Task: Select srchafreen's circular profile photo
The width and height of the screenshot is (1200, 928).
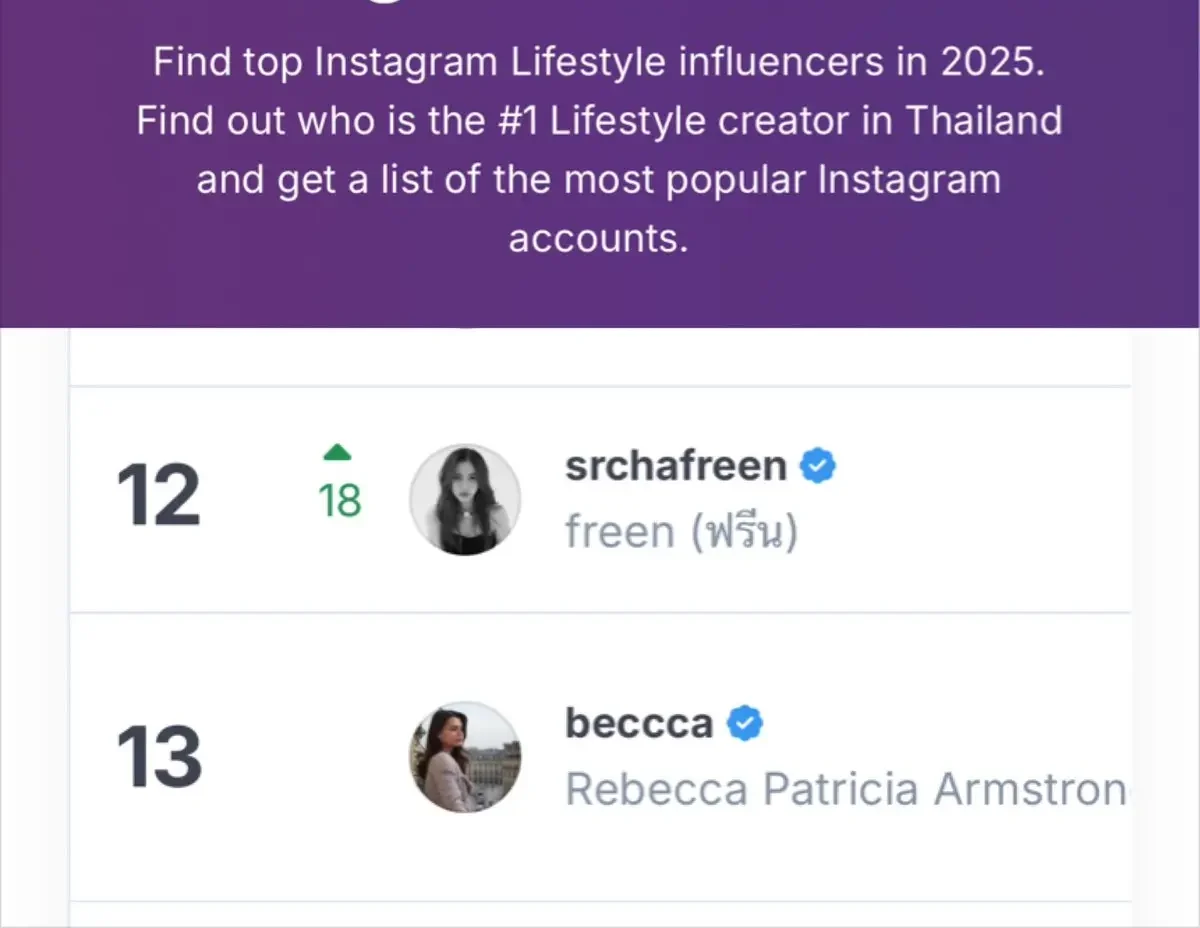Action: tap(465, 499)
